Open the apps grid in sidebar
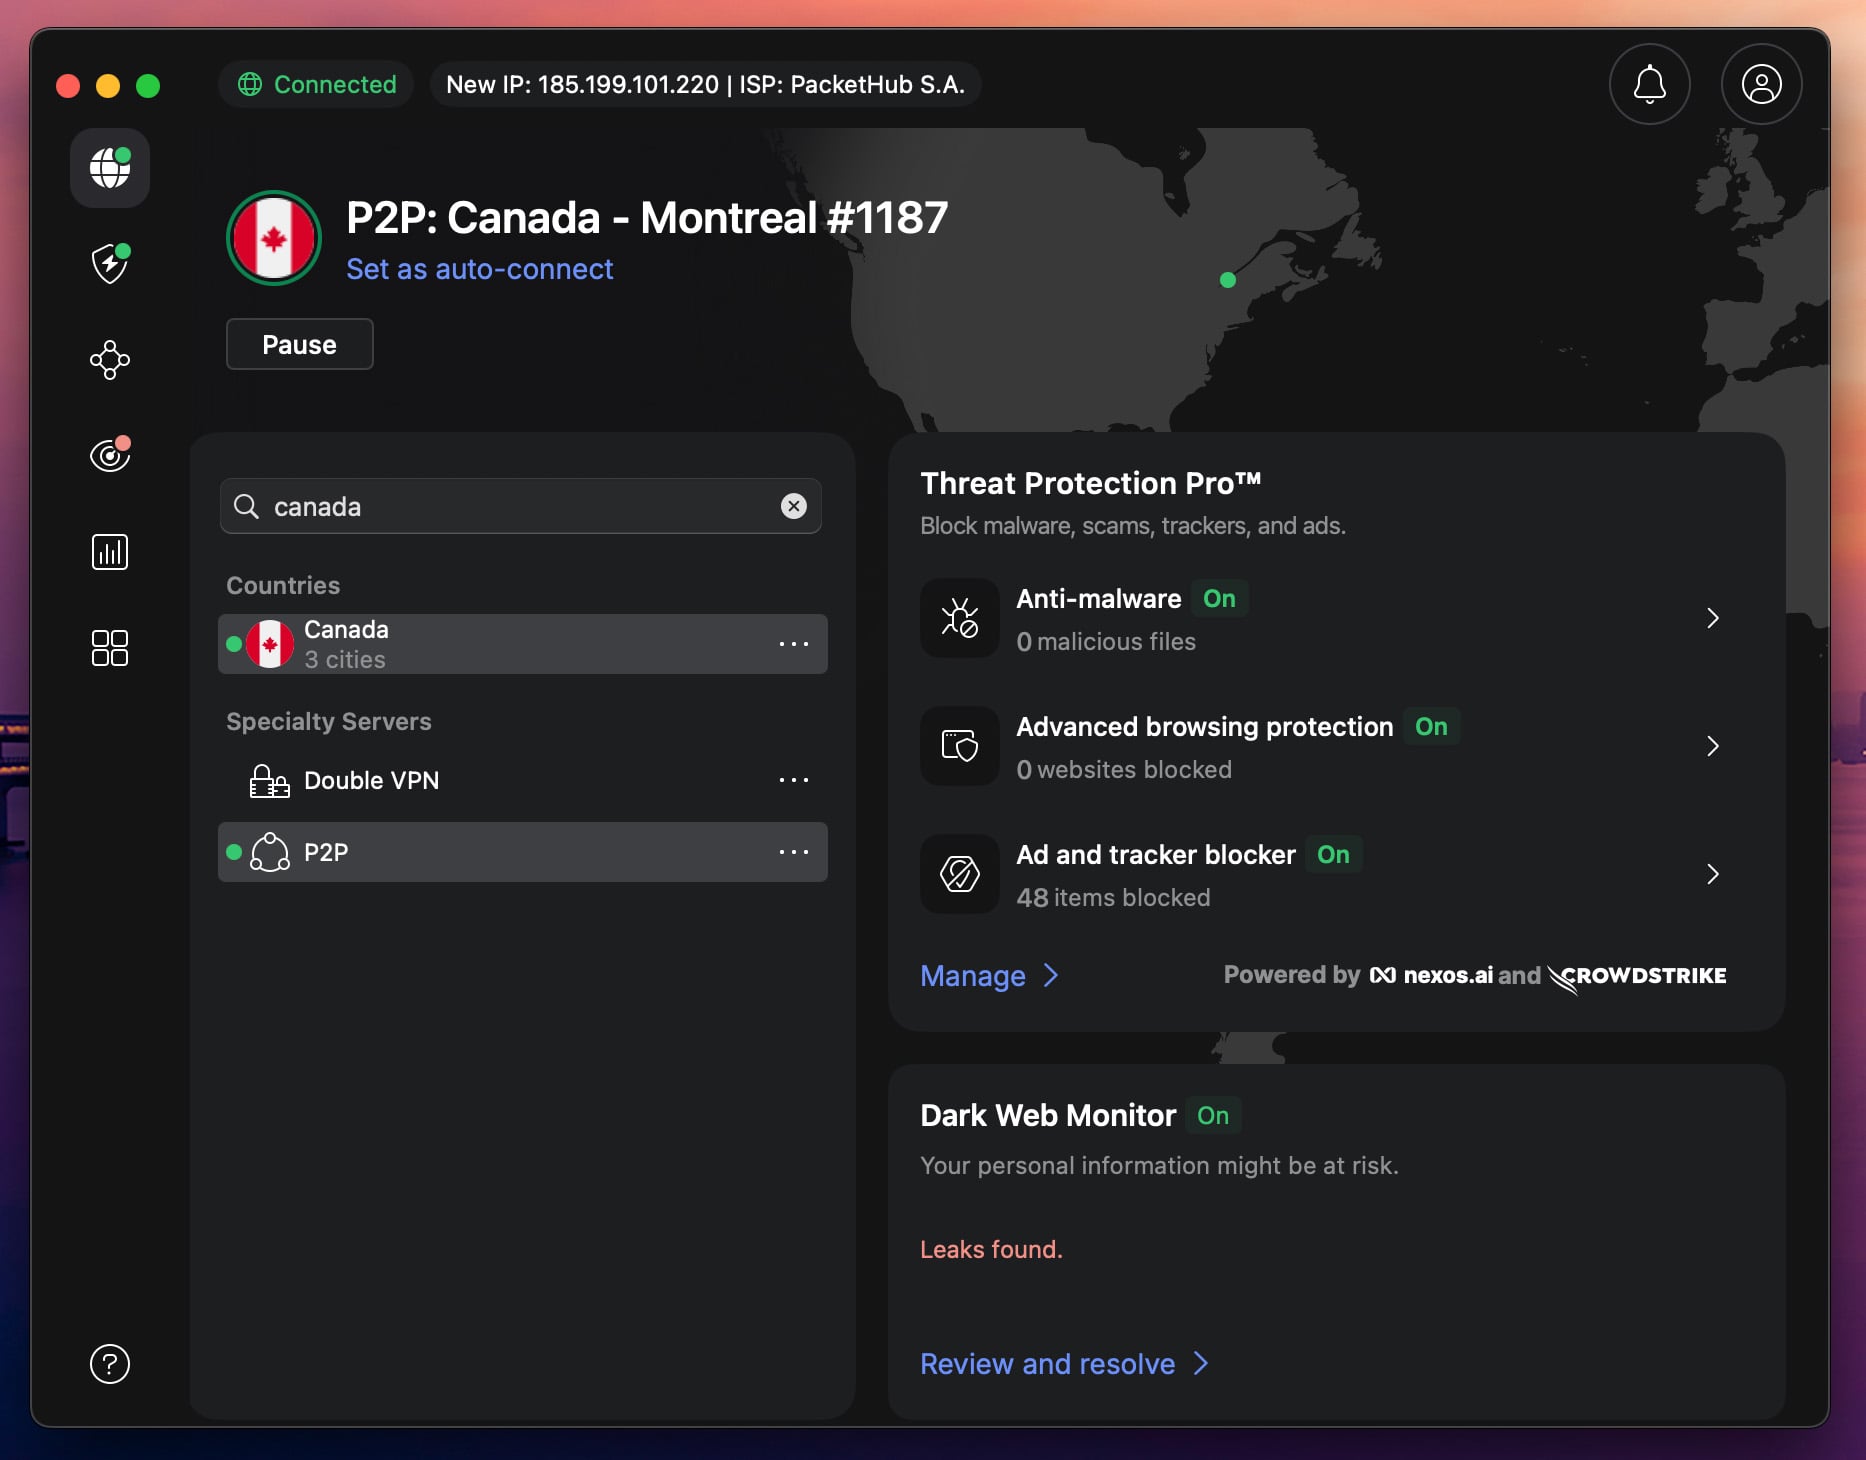 (x=109, y=648)
